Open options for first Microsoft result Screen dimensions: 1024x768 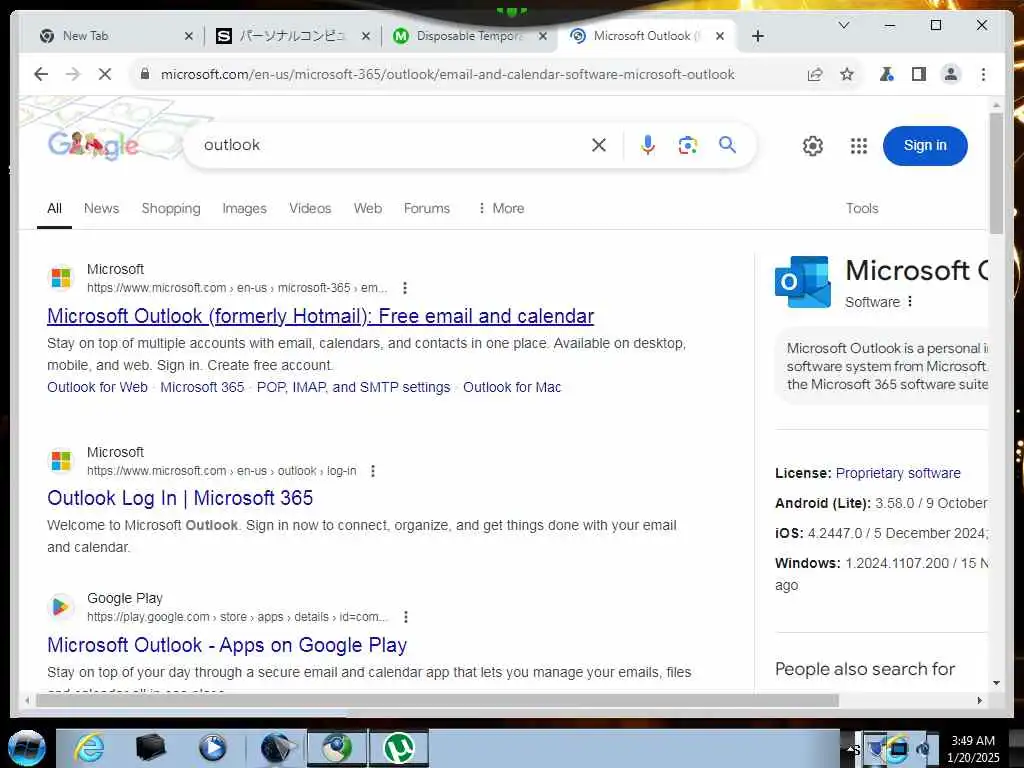pyautogui.click(x=405, y=288)
